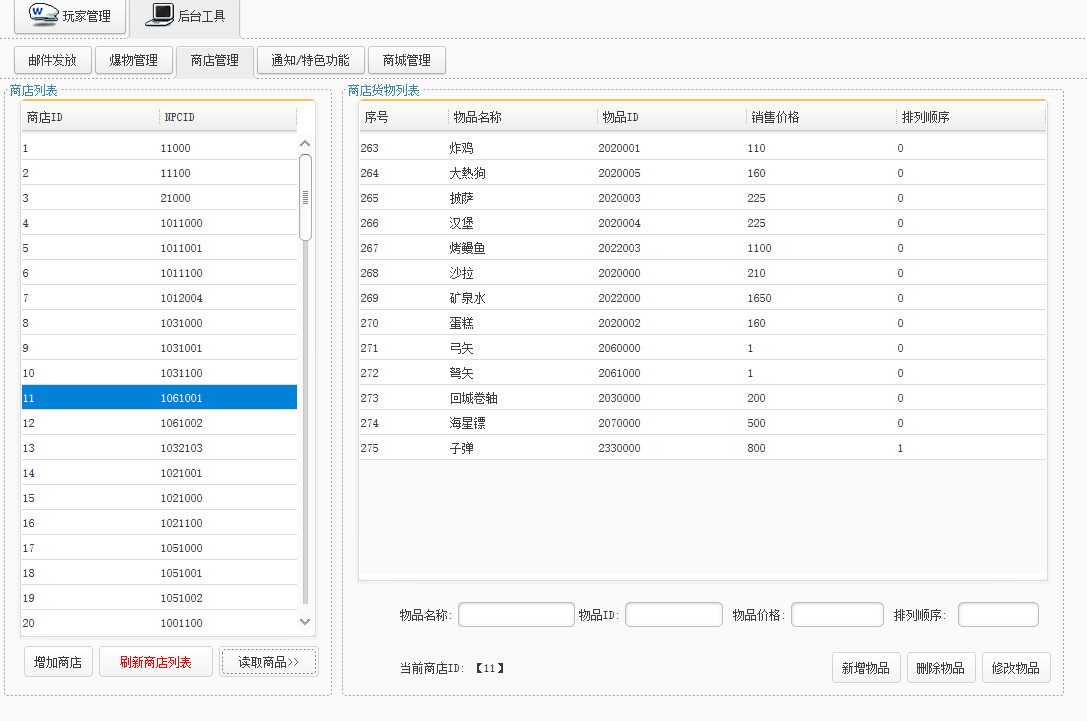Select the 矿泉水 item row
Viewport: 1087px width, 721px height.
(x=702, y=297)
